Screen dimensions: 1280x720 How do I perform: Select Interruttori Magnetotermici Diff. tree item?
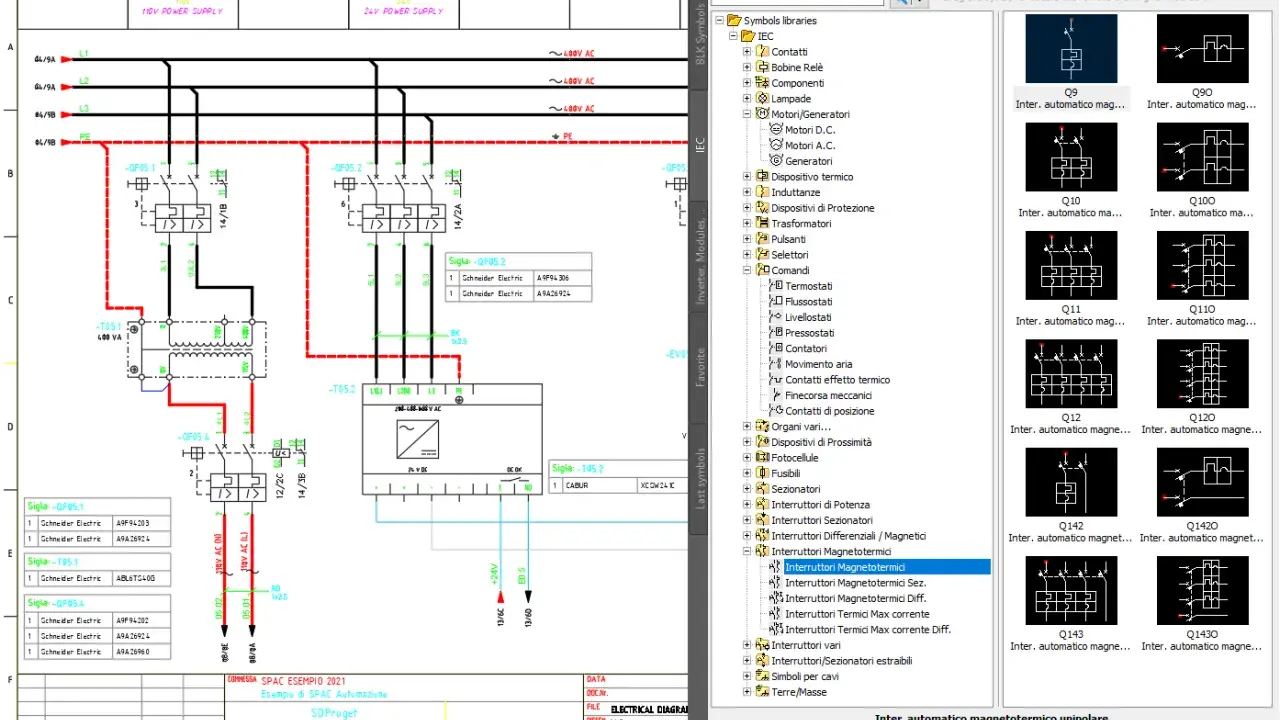coord(855,598)
